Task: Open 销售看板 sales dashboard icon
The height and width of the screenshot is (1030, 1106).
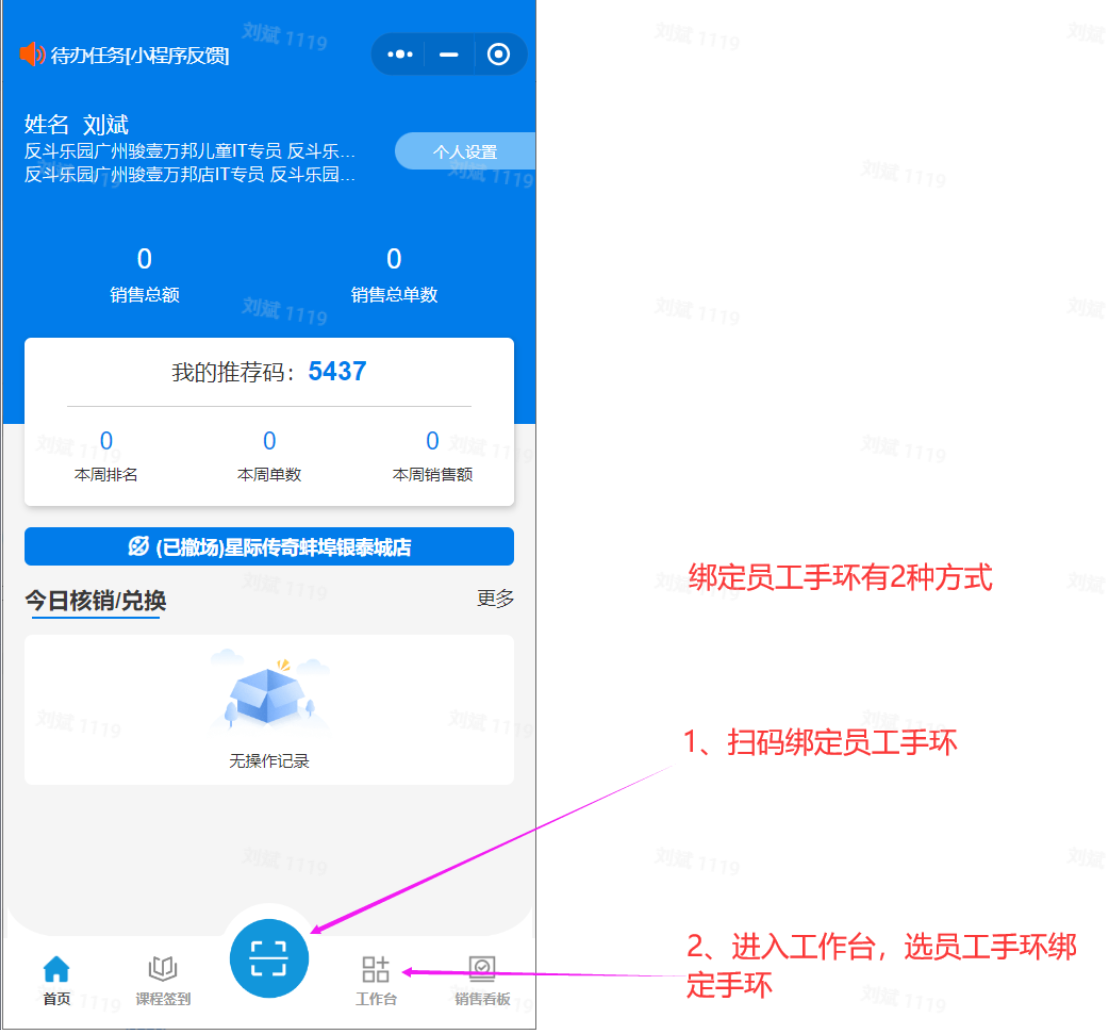Action: 482,969
